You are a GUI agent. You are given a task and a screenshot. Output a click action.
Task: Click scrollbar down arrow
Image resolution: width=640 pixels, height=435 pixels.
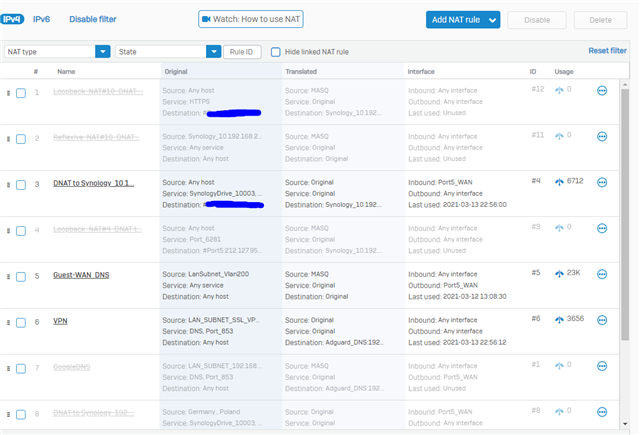(625, 424)
